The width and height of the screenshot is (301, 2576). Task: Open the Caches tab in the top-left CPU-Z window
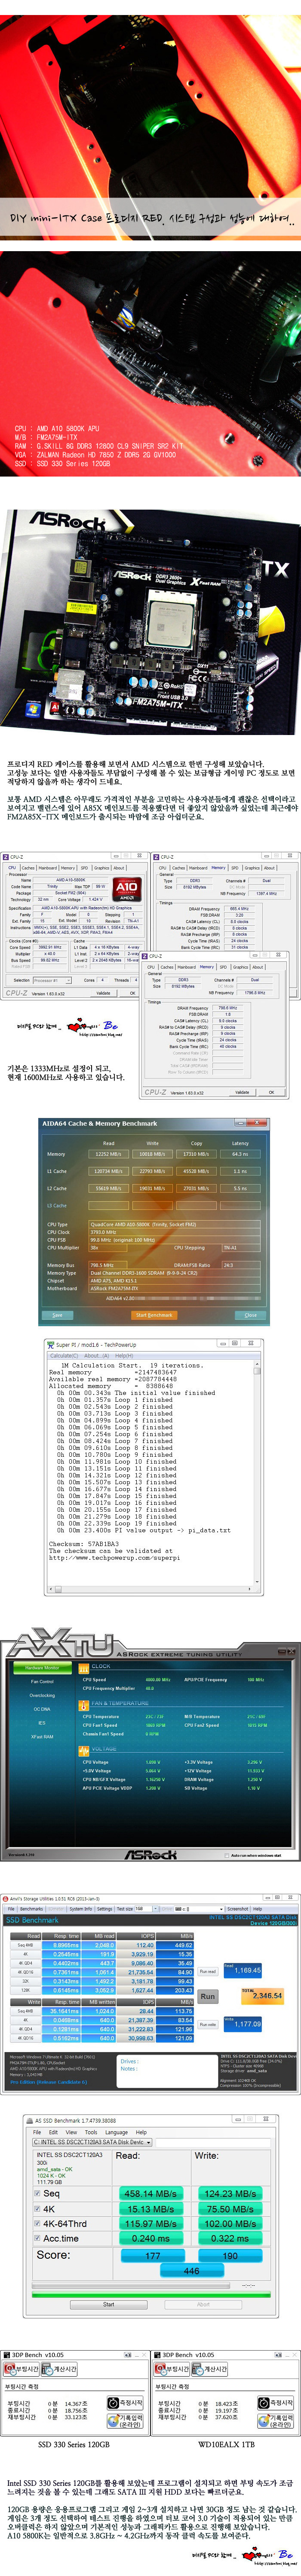point(28,868)
